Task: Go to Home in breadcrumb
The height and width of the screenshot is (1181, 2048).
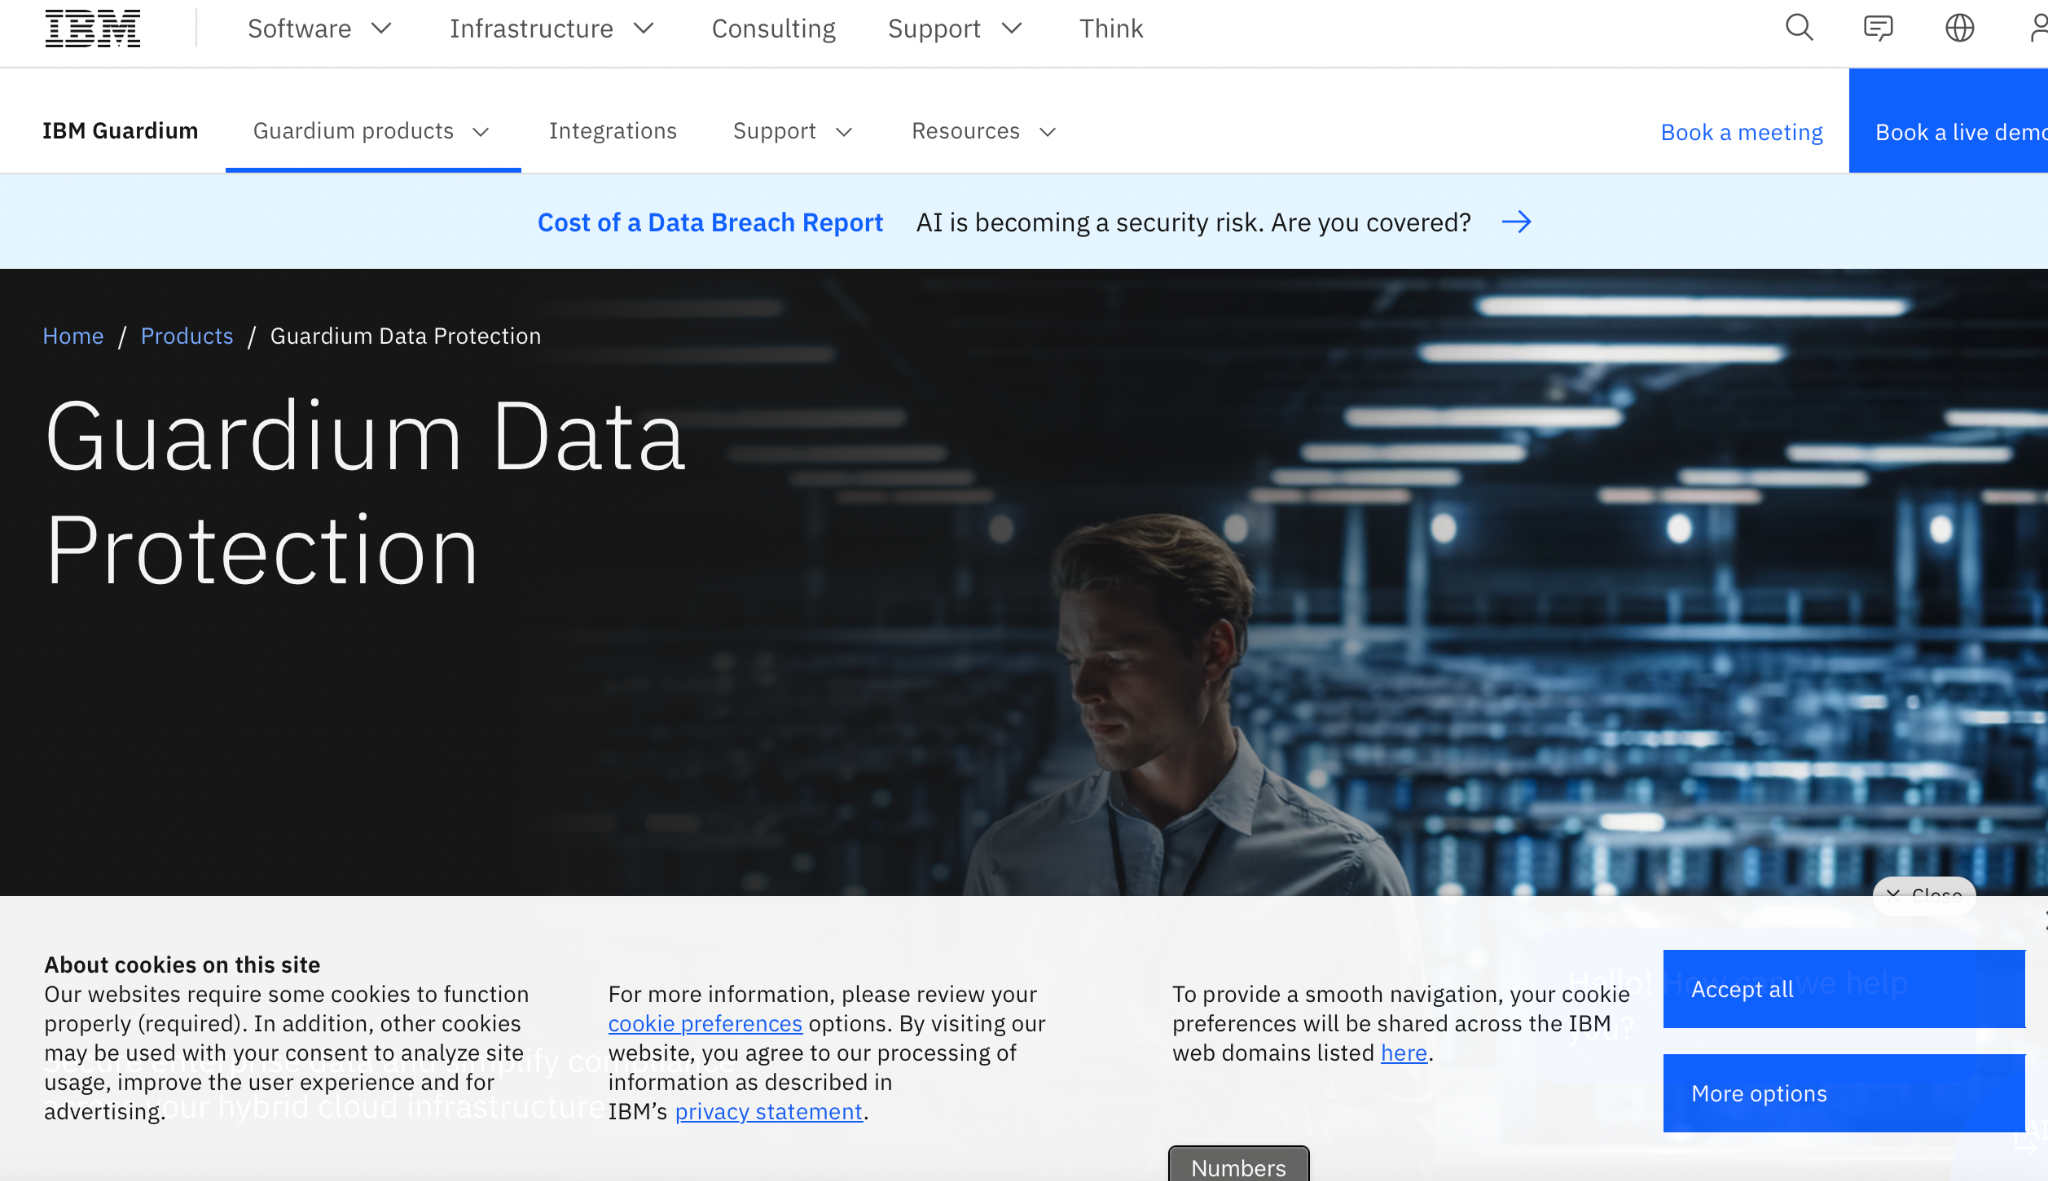Action: [73, 336]
